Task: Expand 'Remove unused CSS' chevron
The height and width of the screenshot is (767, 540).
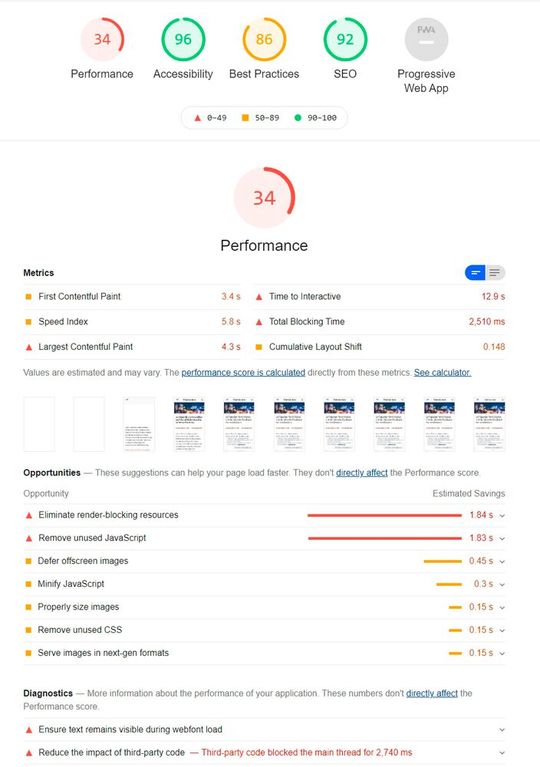Action: pyautogui.click(x=502, y=631)
